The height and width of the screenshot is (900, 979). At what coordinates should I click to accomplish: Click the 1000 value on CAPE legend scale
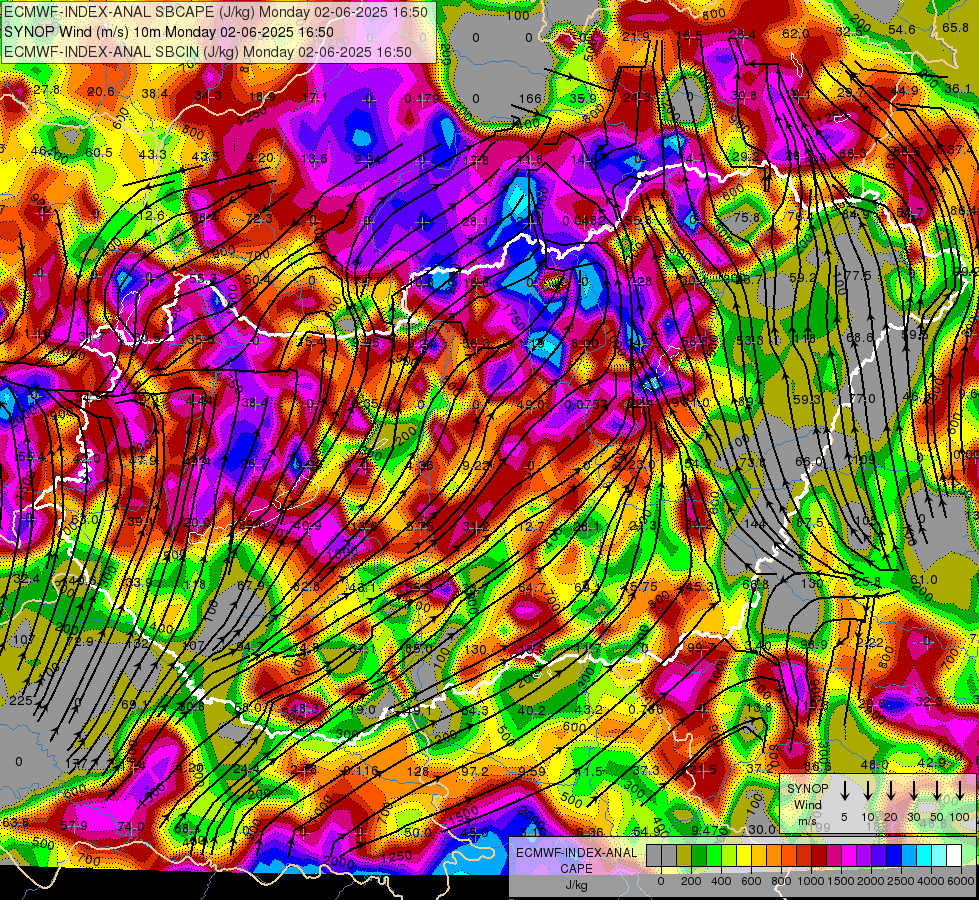click(811, 881)
